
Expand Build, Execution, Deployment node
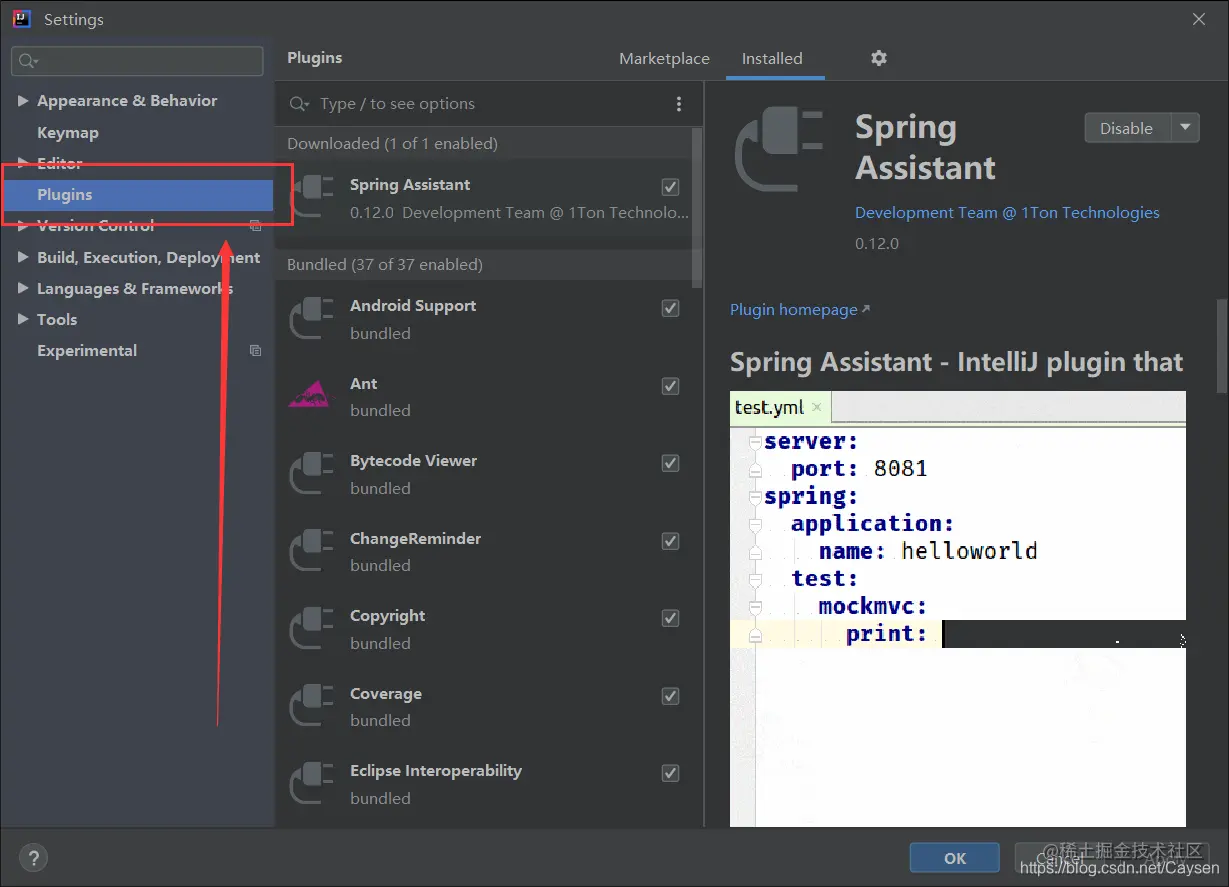pos(23,257)
